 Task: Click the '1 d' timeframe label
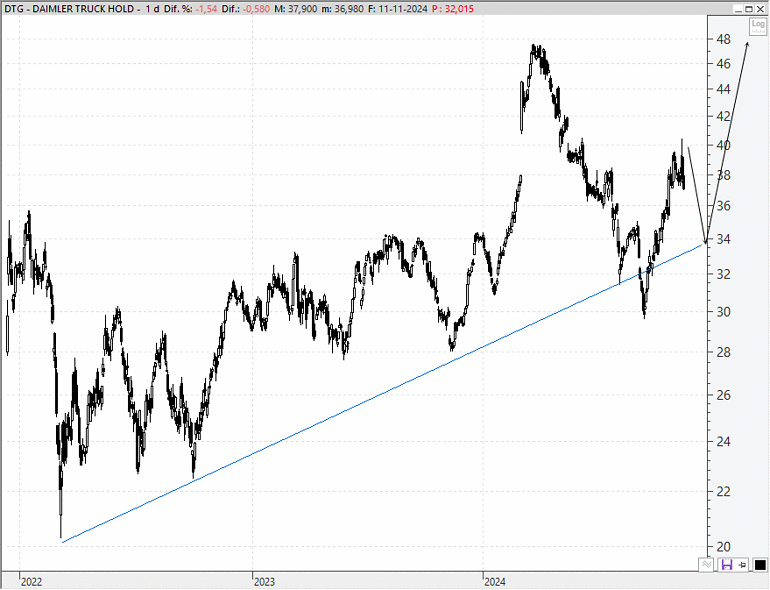tap(152, 9)
